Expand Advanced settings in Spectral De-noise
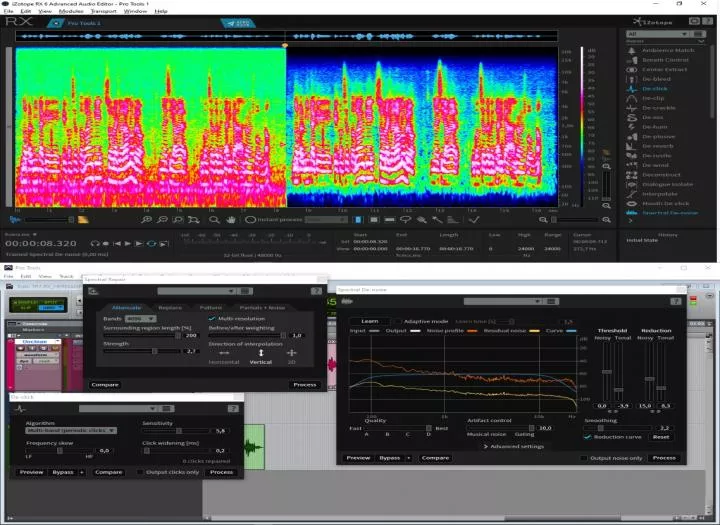 coord(513,446)
